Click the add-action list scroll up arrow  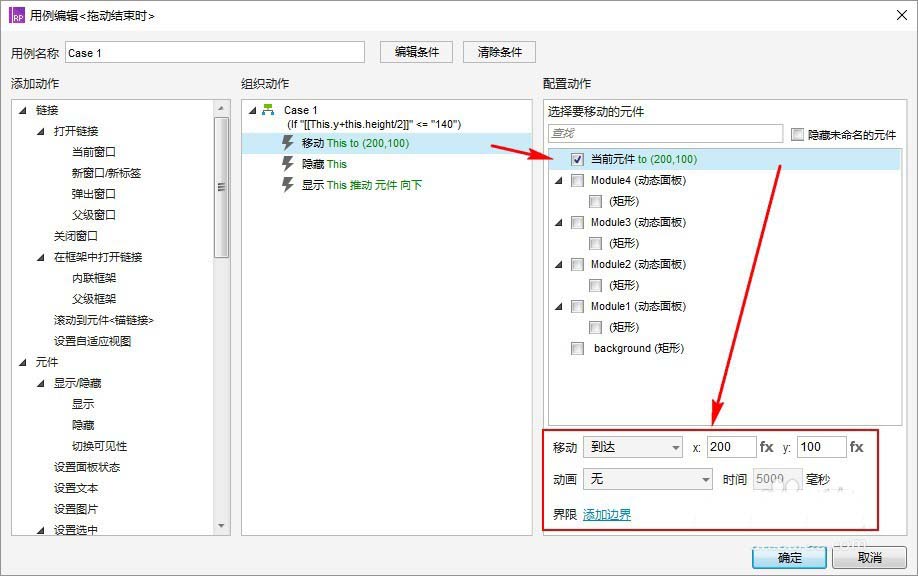pos(221,108)
